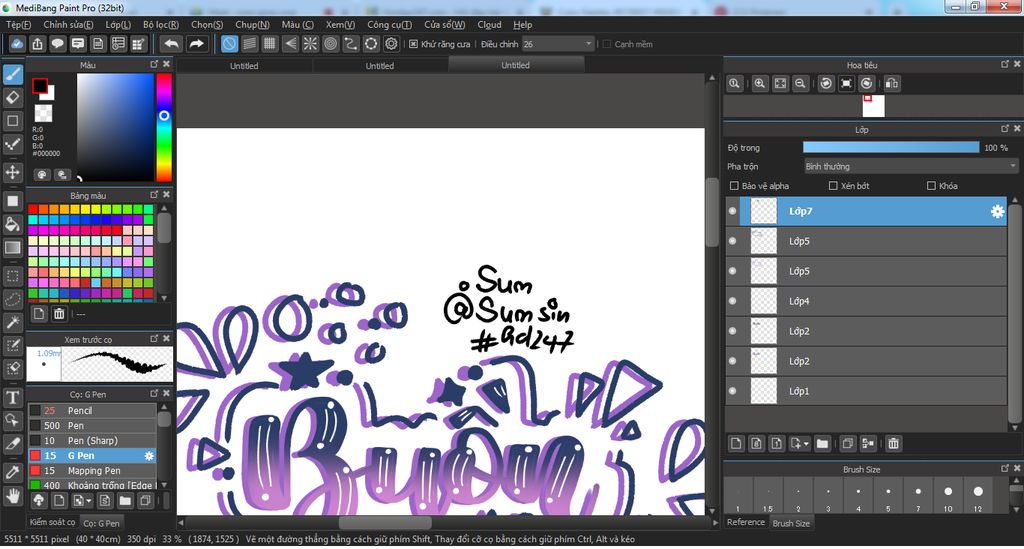This screenshot has width=1024, height=549.
Task: Enable Xén bớt checkbox
Action: point(833,186)
